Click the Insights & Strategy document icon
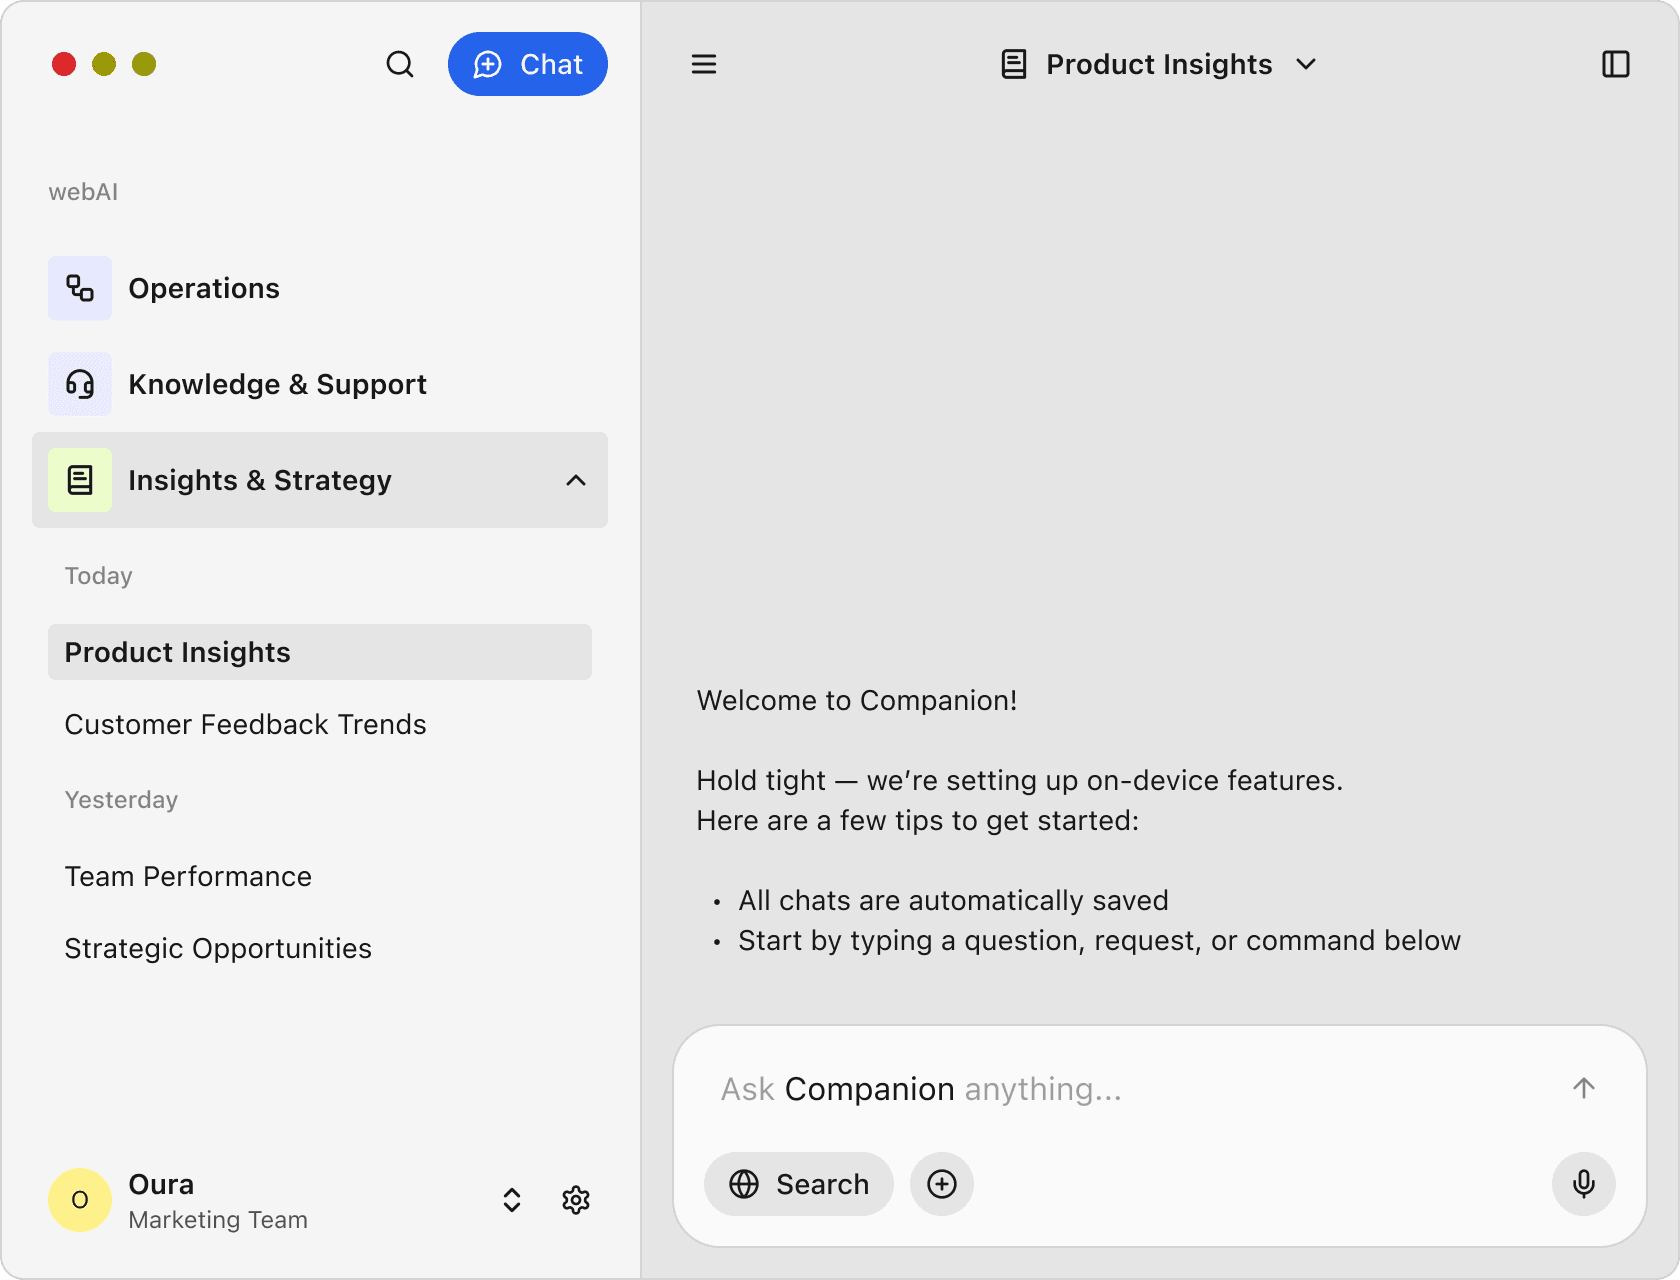 click(x=79, y=480)
